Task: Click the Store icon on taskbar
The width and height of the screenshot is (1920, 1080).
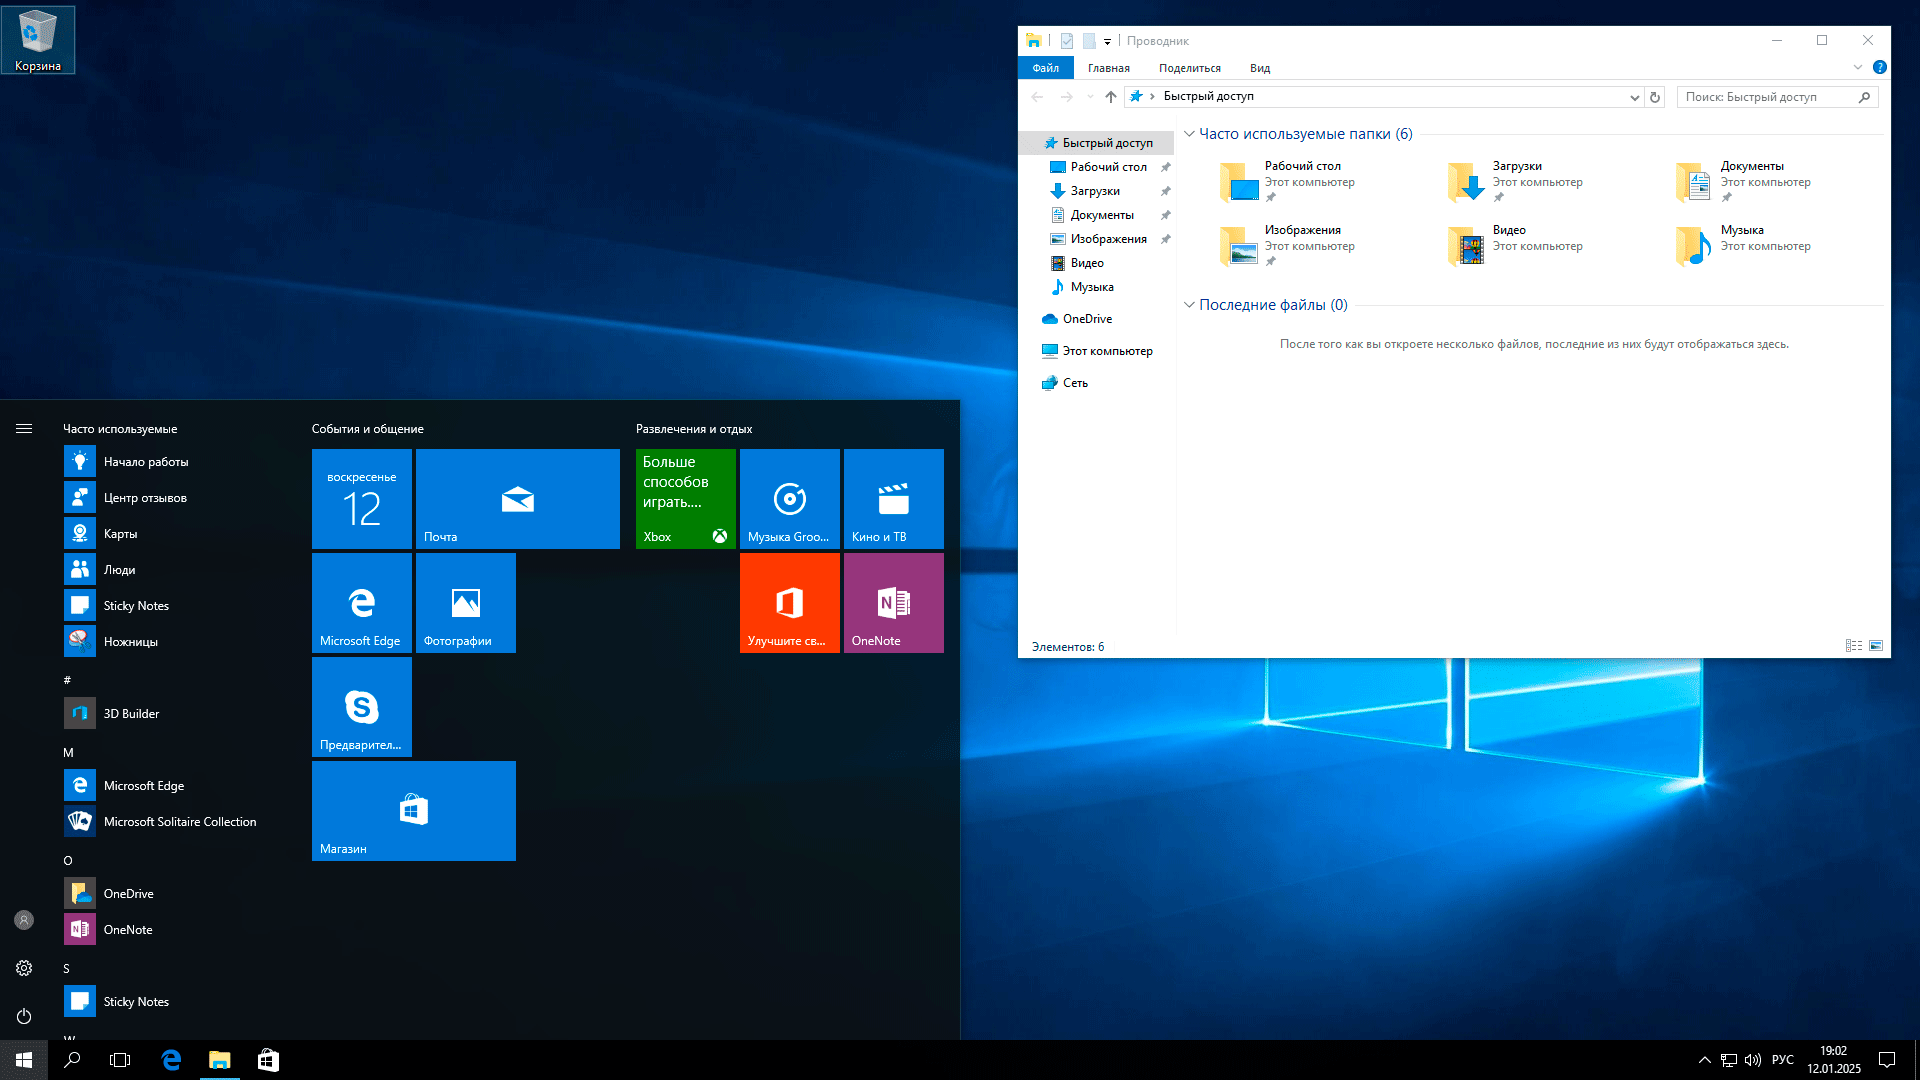Action: [x=268, y=1060]
